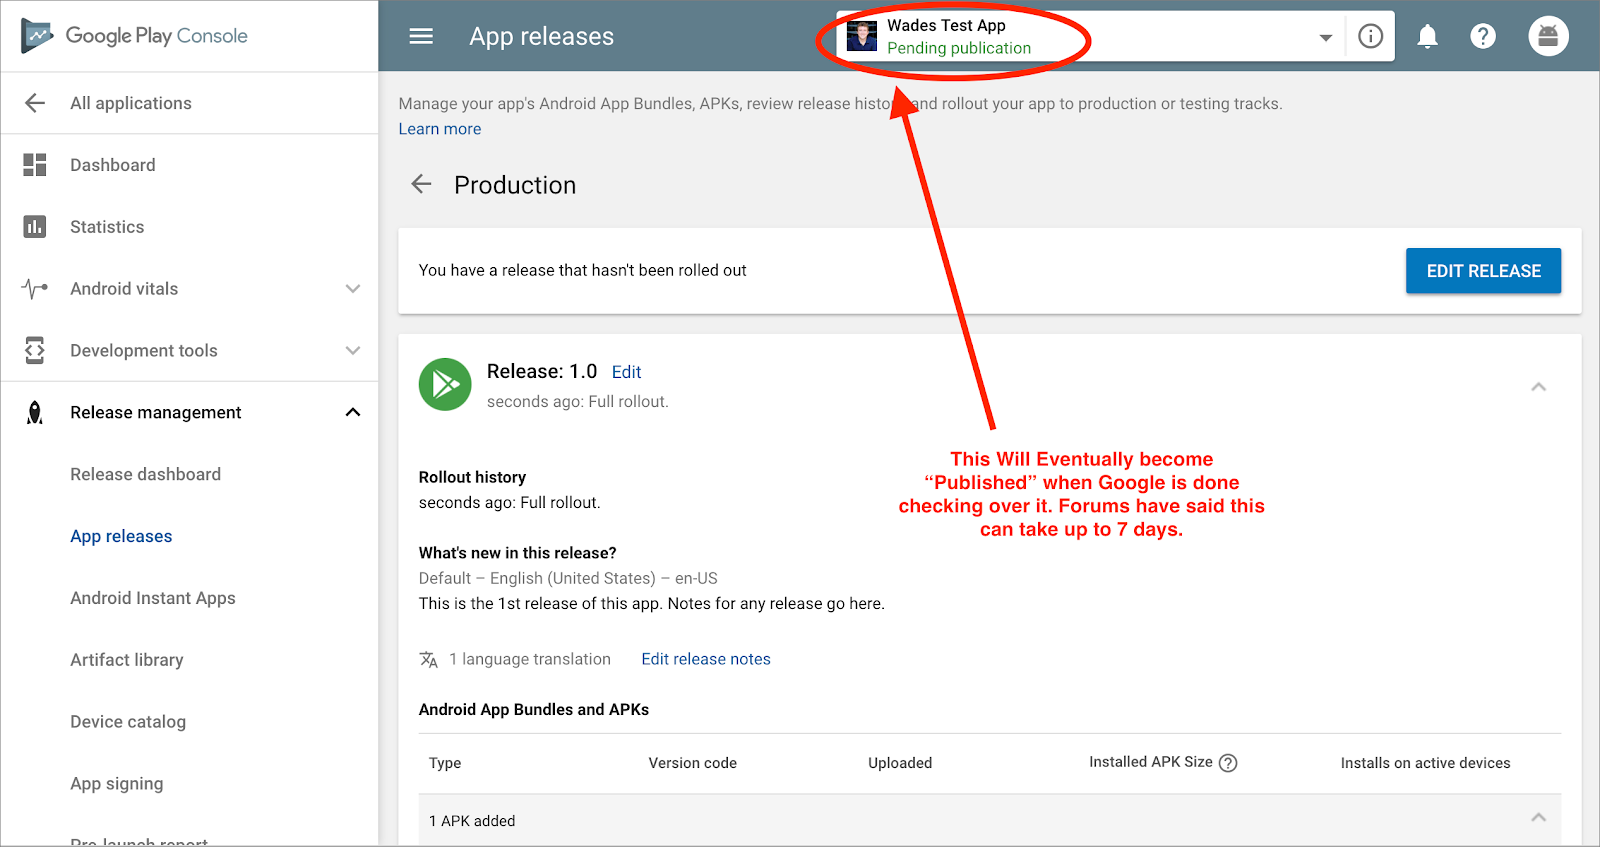Open Android vitals menu item
Screen dimensions: 1600x847
pyautogui.click(x=124, y=289)
